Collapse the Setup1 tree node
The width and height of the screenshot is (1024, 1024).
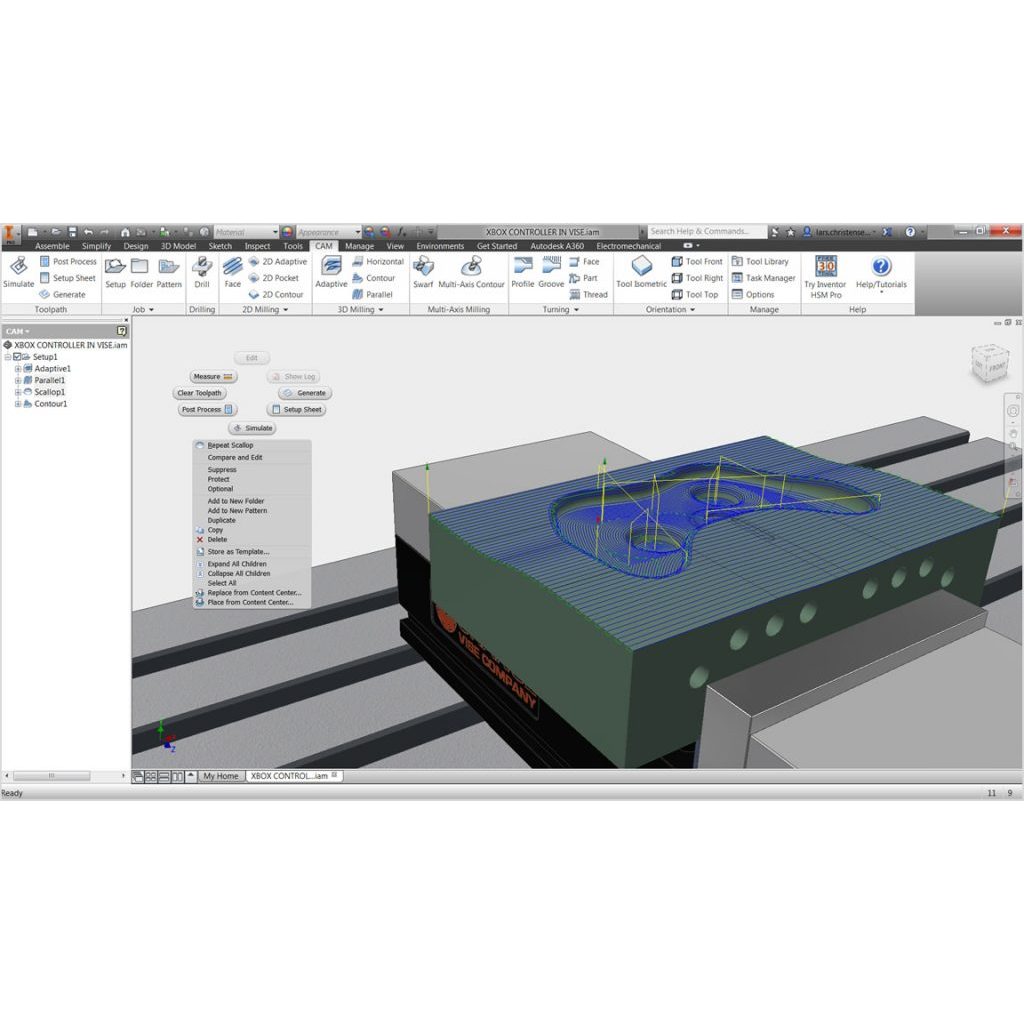pyautogui.click(x=8, y=357)
